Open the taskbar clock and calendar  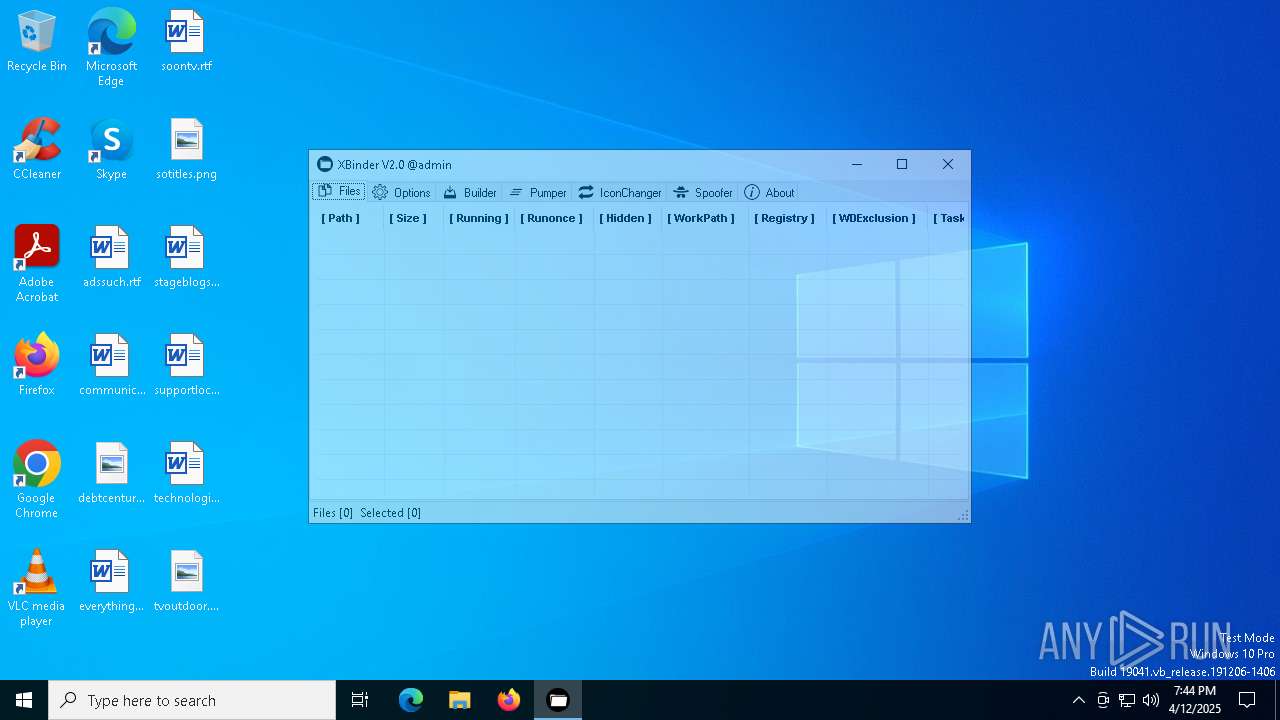[1195, 700]
